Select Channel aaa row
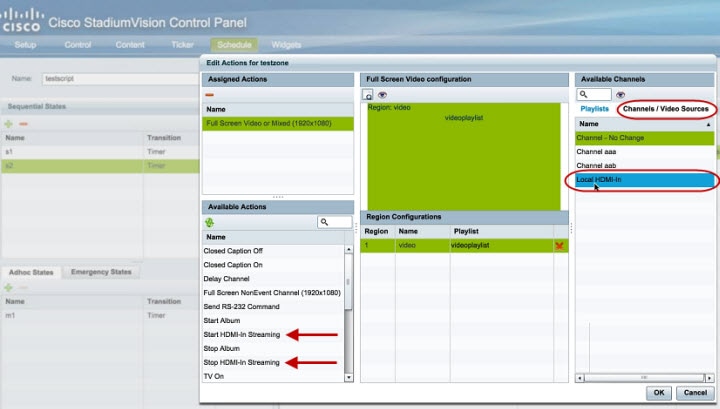This screenshot has height=409, width=720. click(645, 151)
